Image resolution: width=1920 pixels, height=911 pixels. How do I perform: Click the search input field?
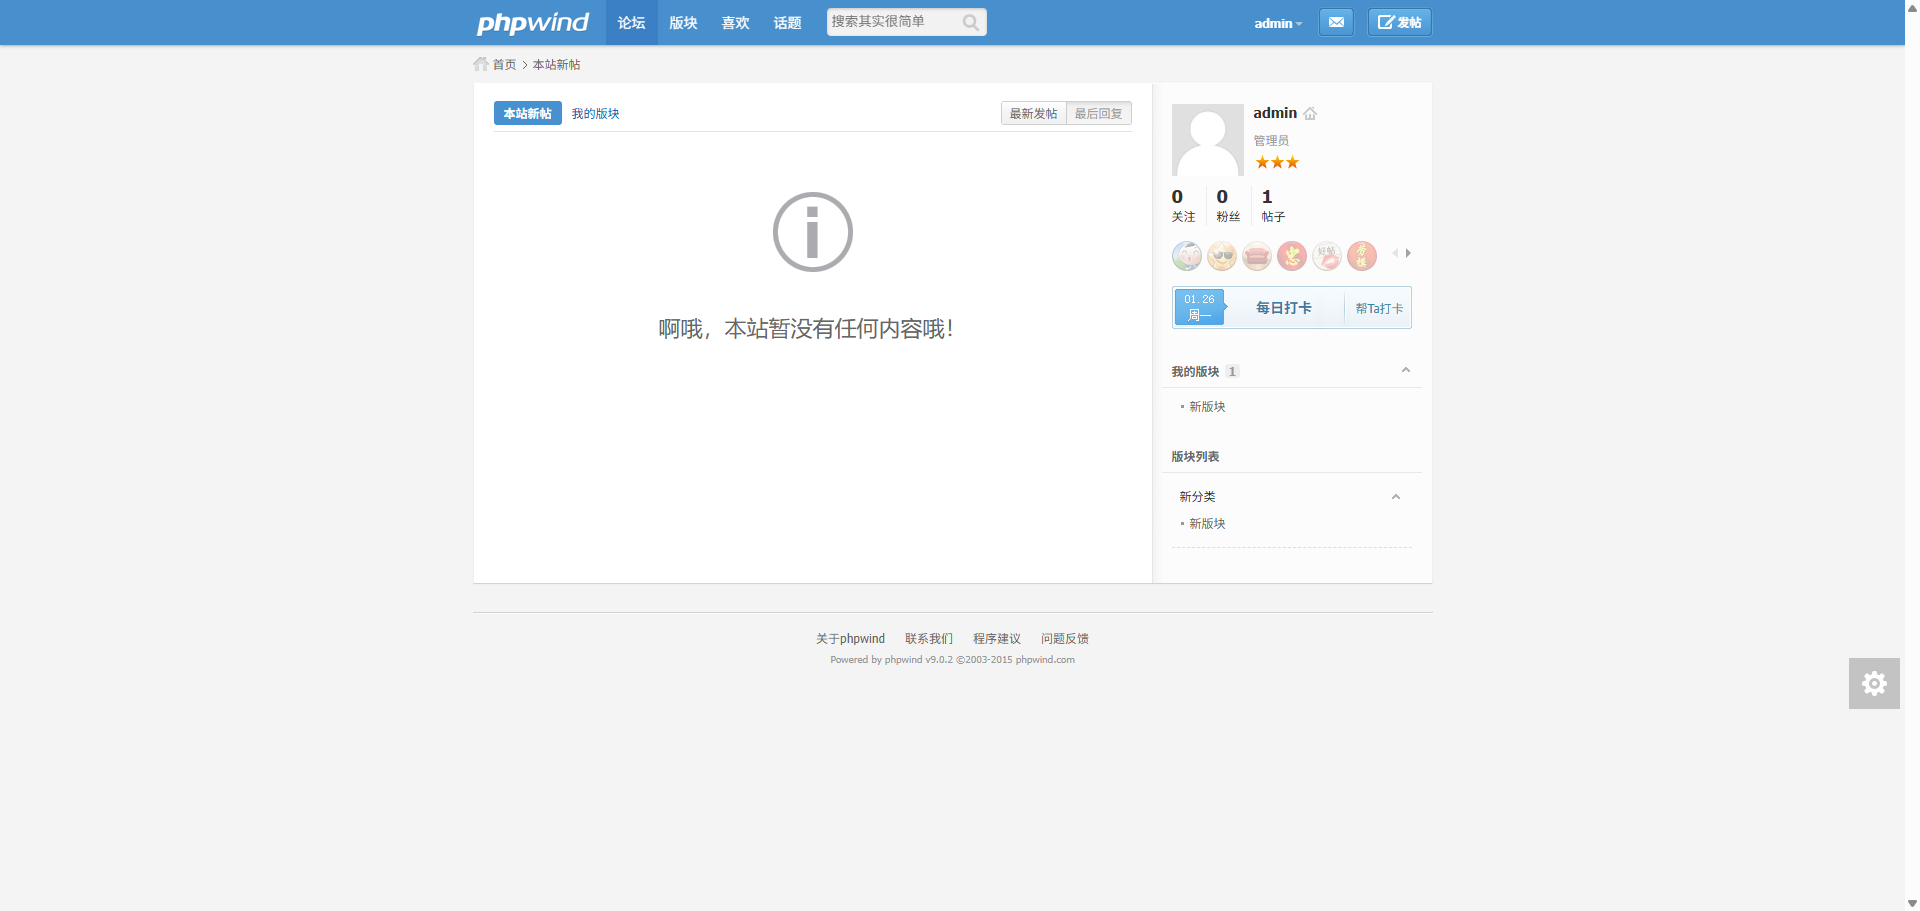click(x=892, y=22)
